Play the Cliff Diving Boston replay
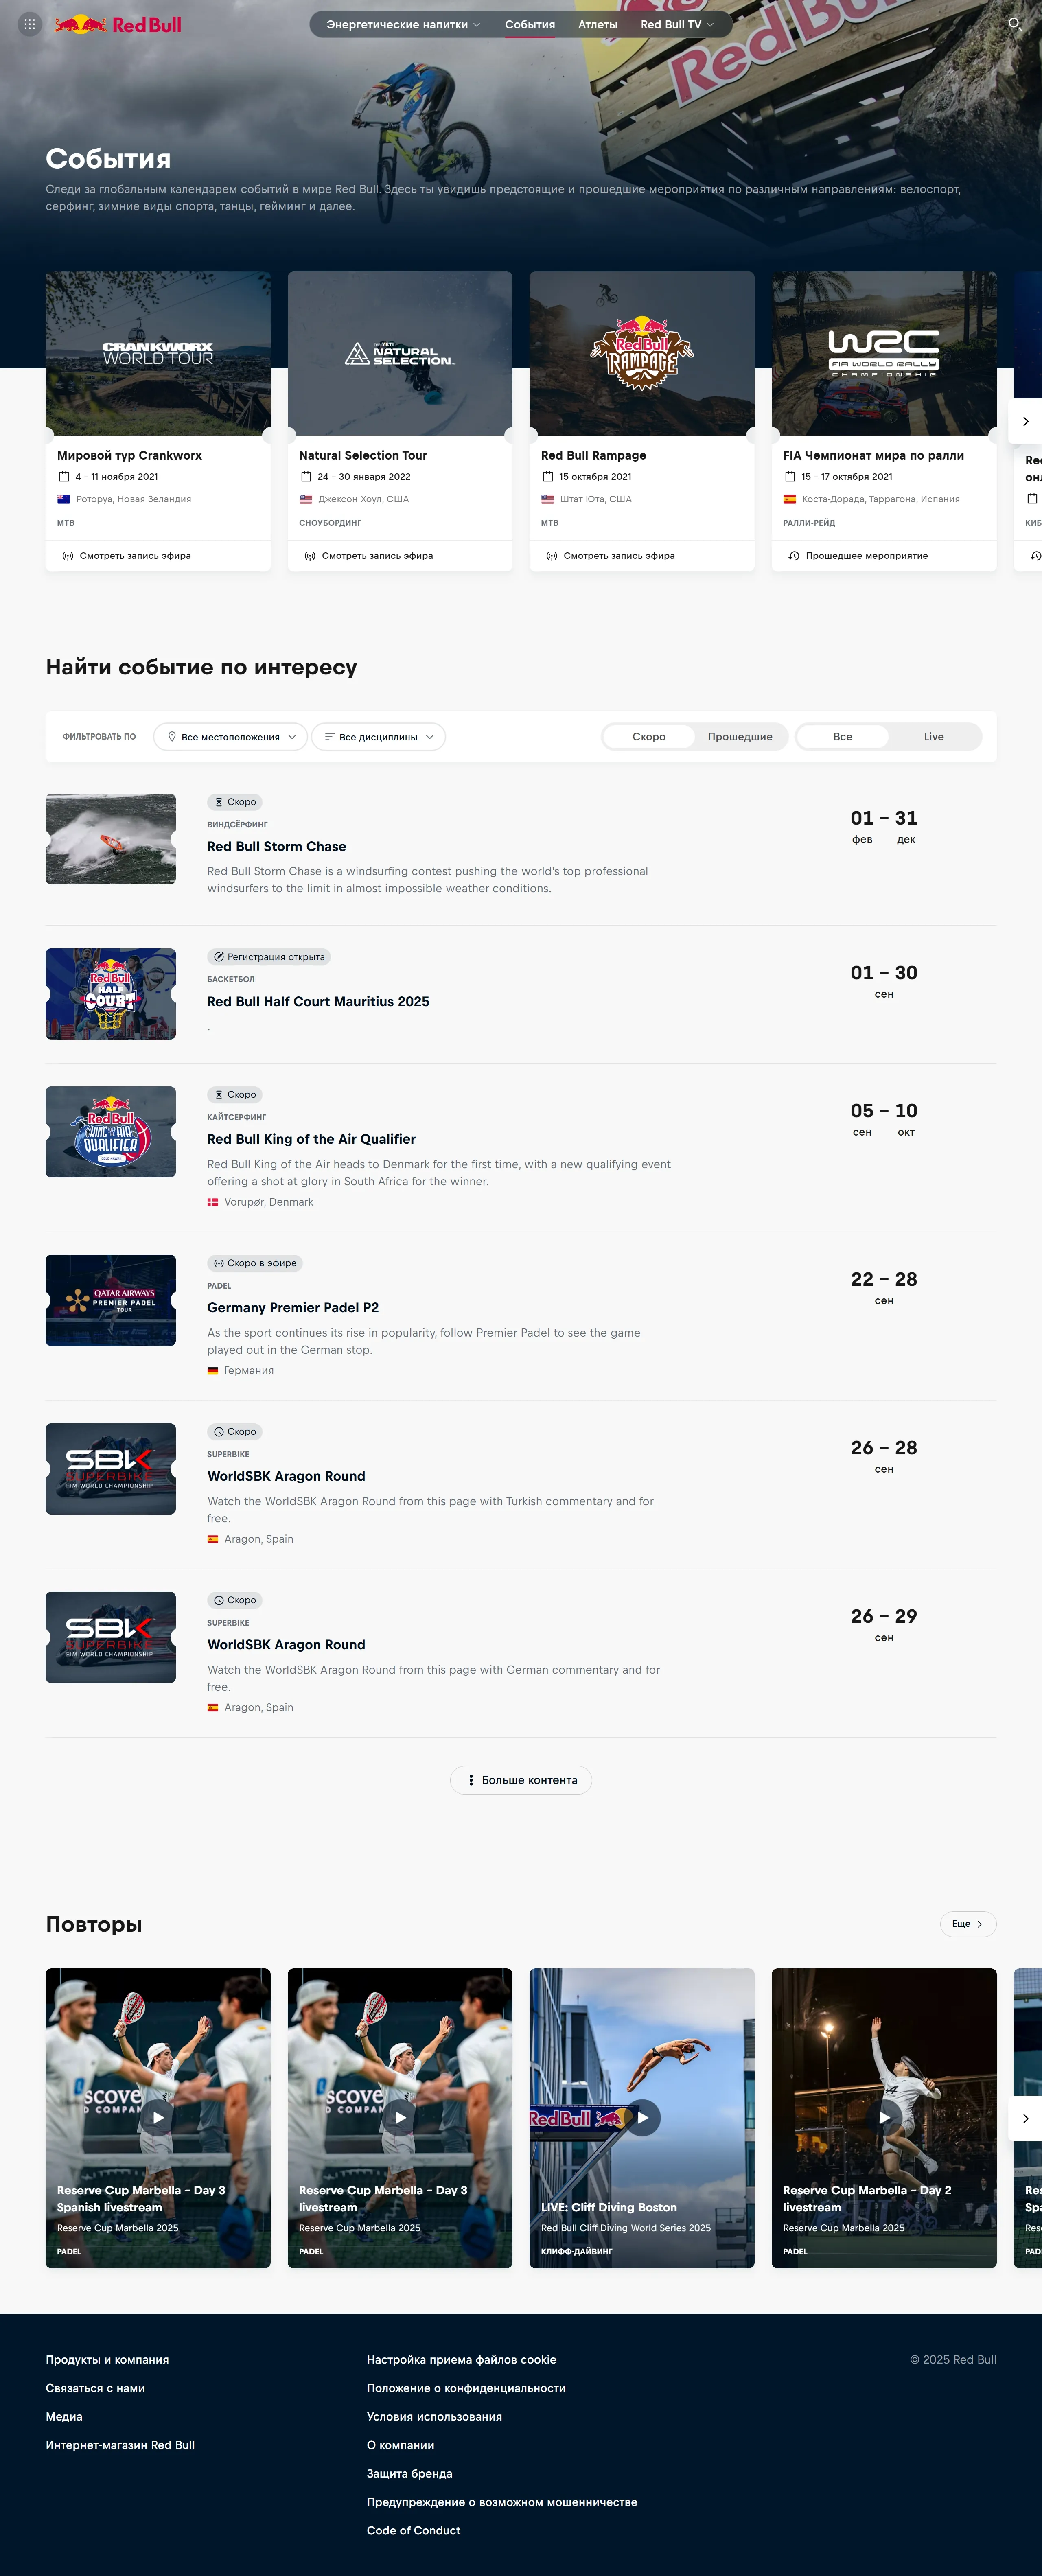 tap(642, 2116)
